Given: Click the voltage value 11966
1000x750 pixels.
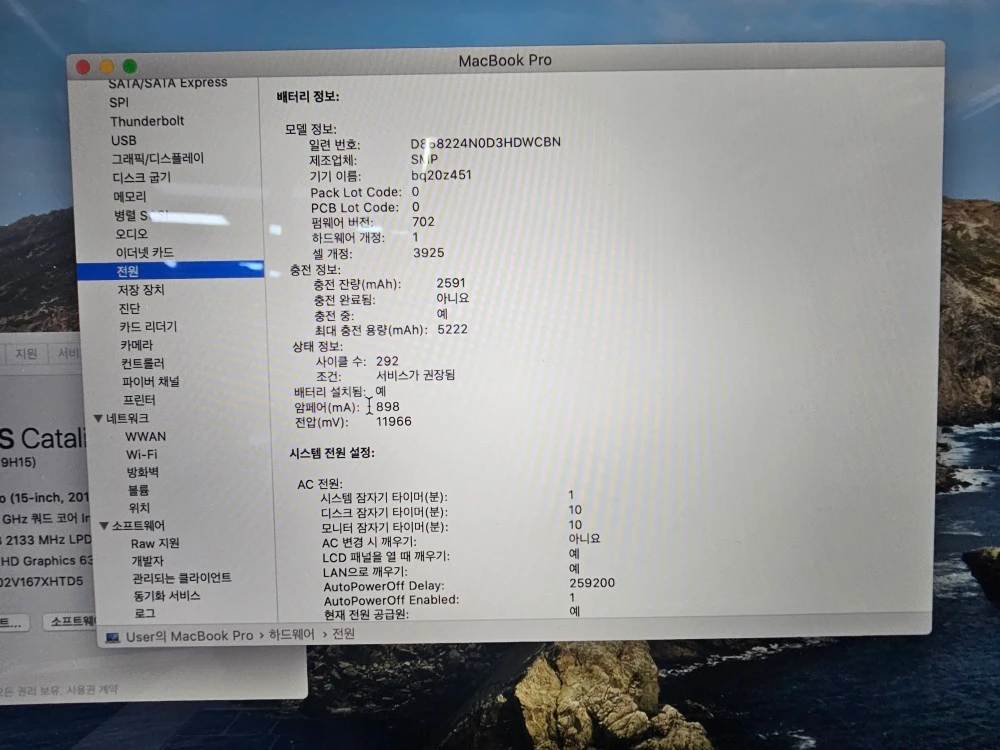Looking at the screenshot, I should (x=393, y=422).
